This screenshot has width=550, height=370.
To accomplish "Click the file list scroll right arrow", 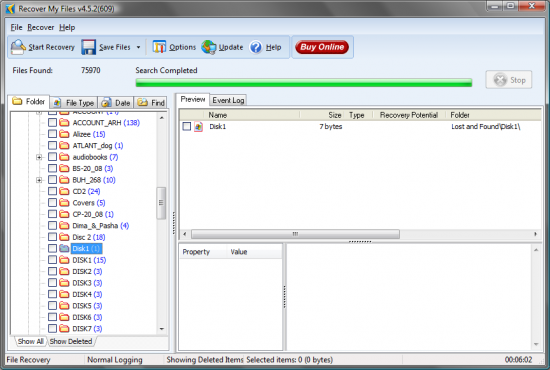I will coord(535,234).
